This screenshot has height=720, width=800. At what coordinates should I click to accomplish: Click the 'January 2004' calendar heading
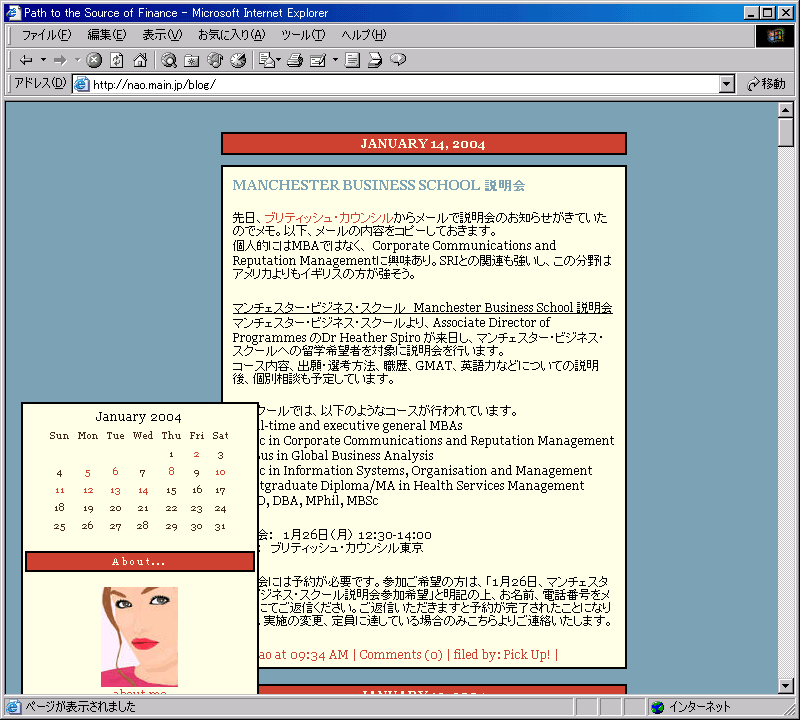pyautogui.click(x=138, y=417)
